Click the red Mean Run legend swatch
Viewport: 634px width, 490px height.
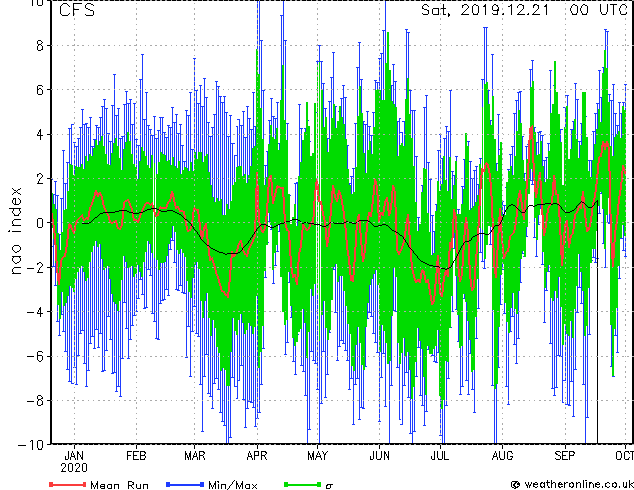coord(68,484)
